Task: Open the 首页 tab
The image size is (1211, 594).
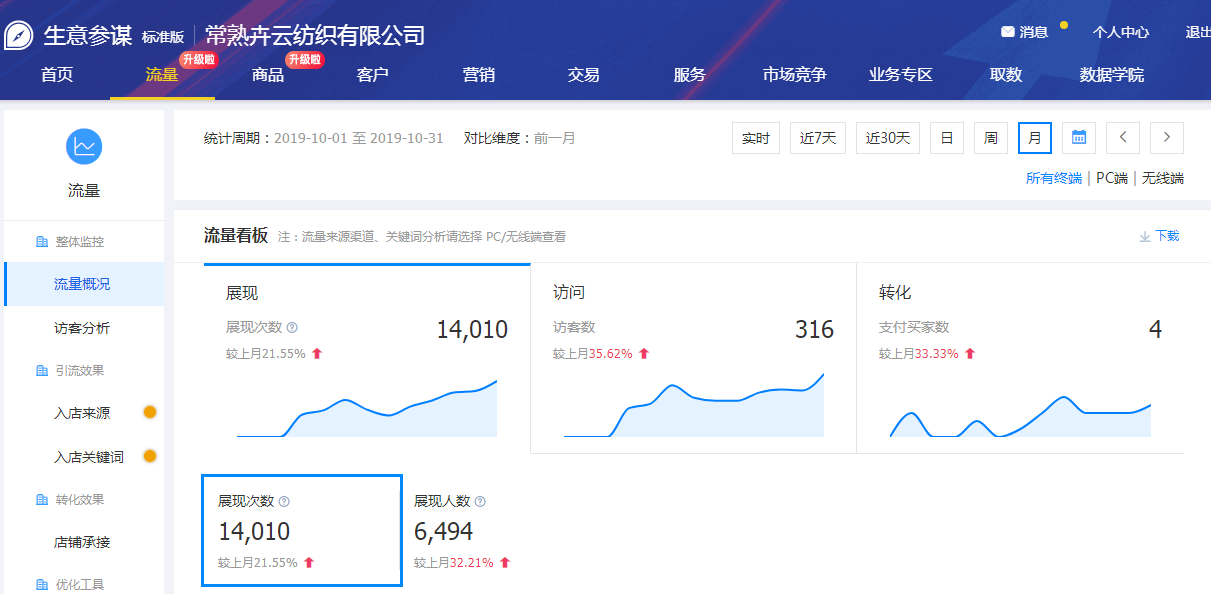Action: click(x=57, y=75)
